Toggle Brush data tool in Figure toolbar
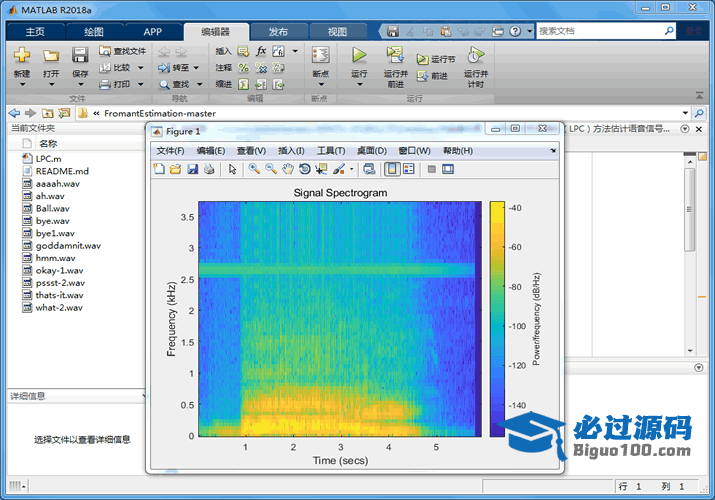Screen dimensions: 715x500 point(339,169)
